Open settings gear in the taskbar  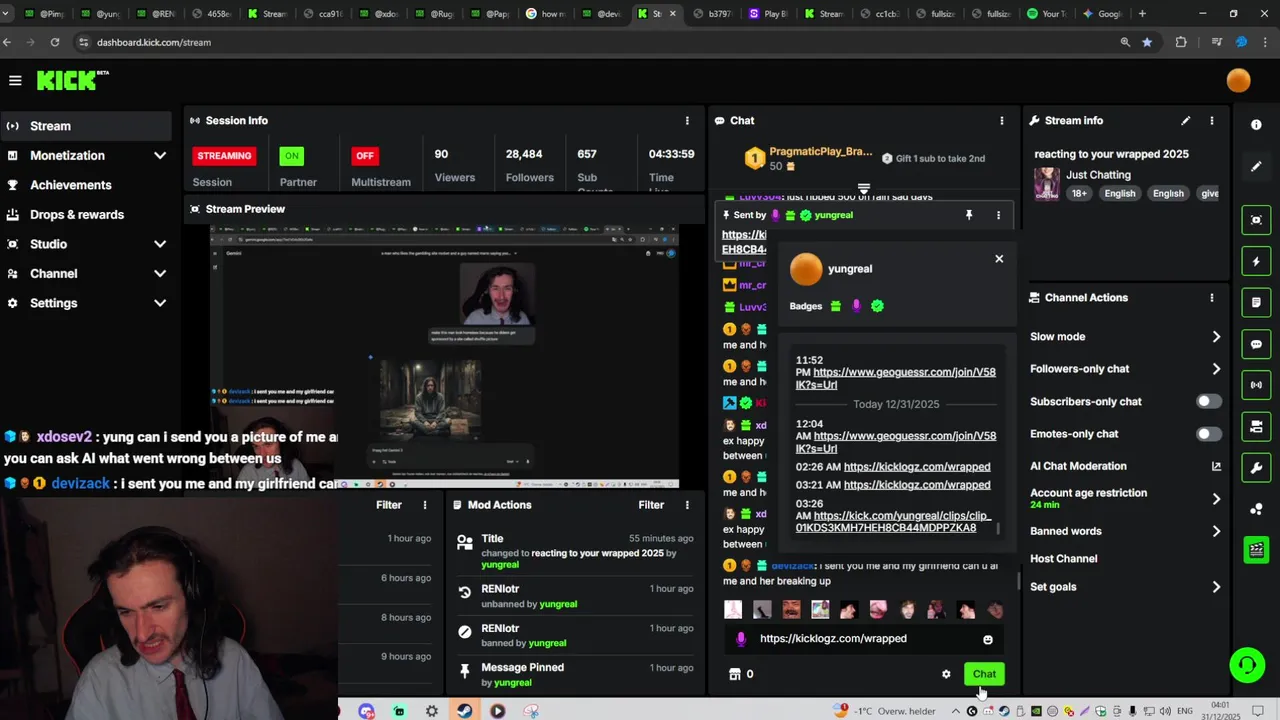point(431,711)
